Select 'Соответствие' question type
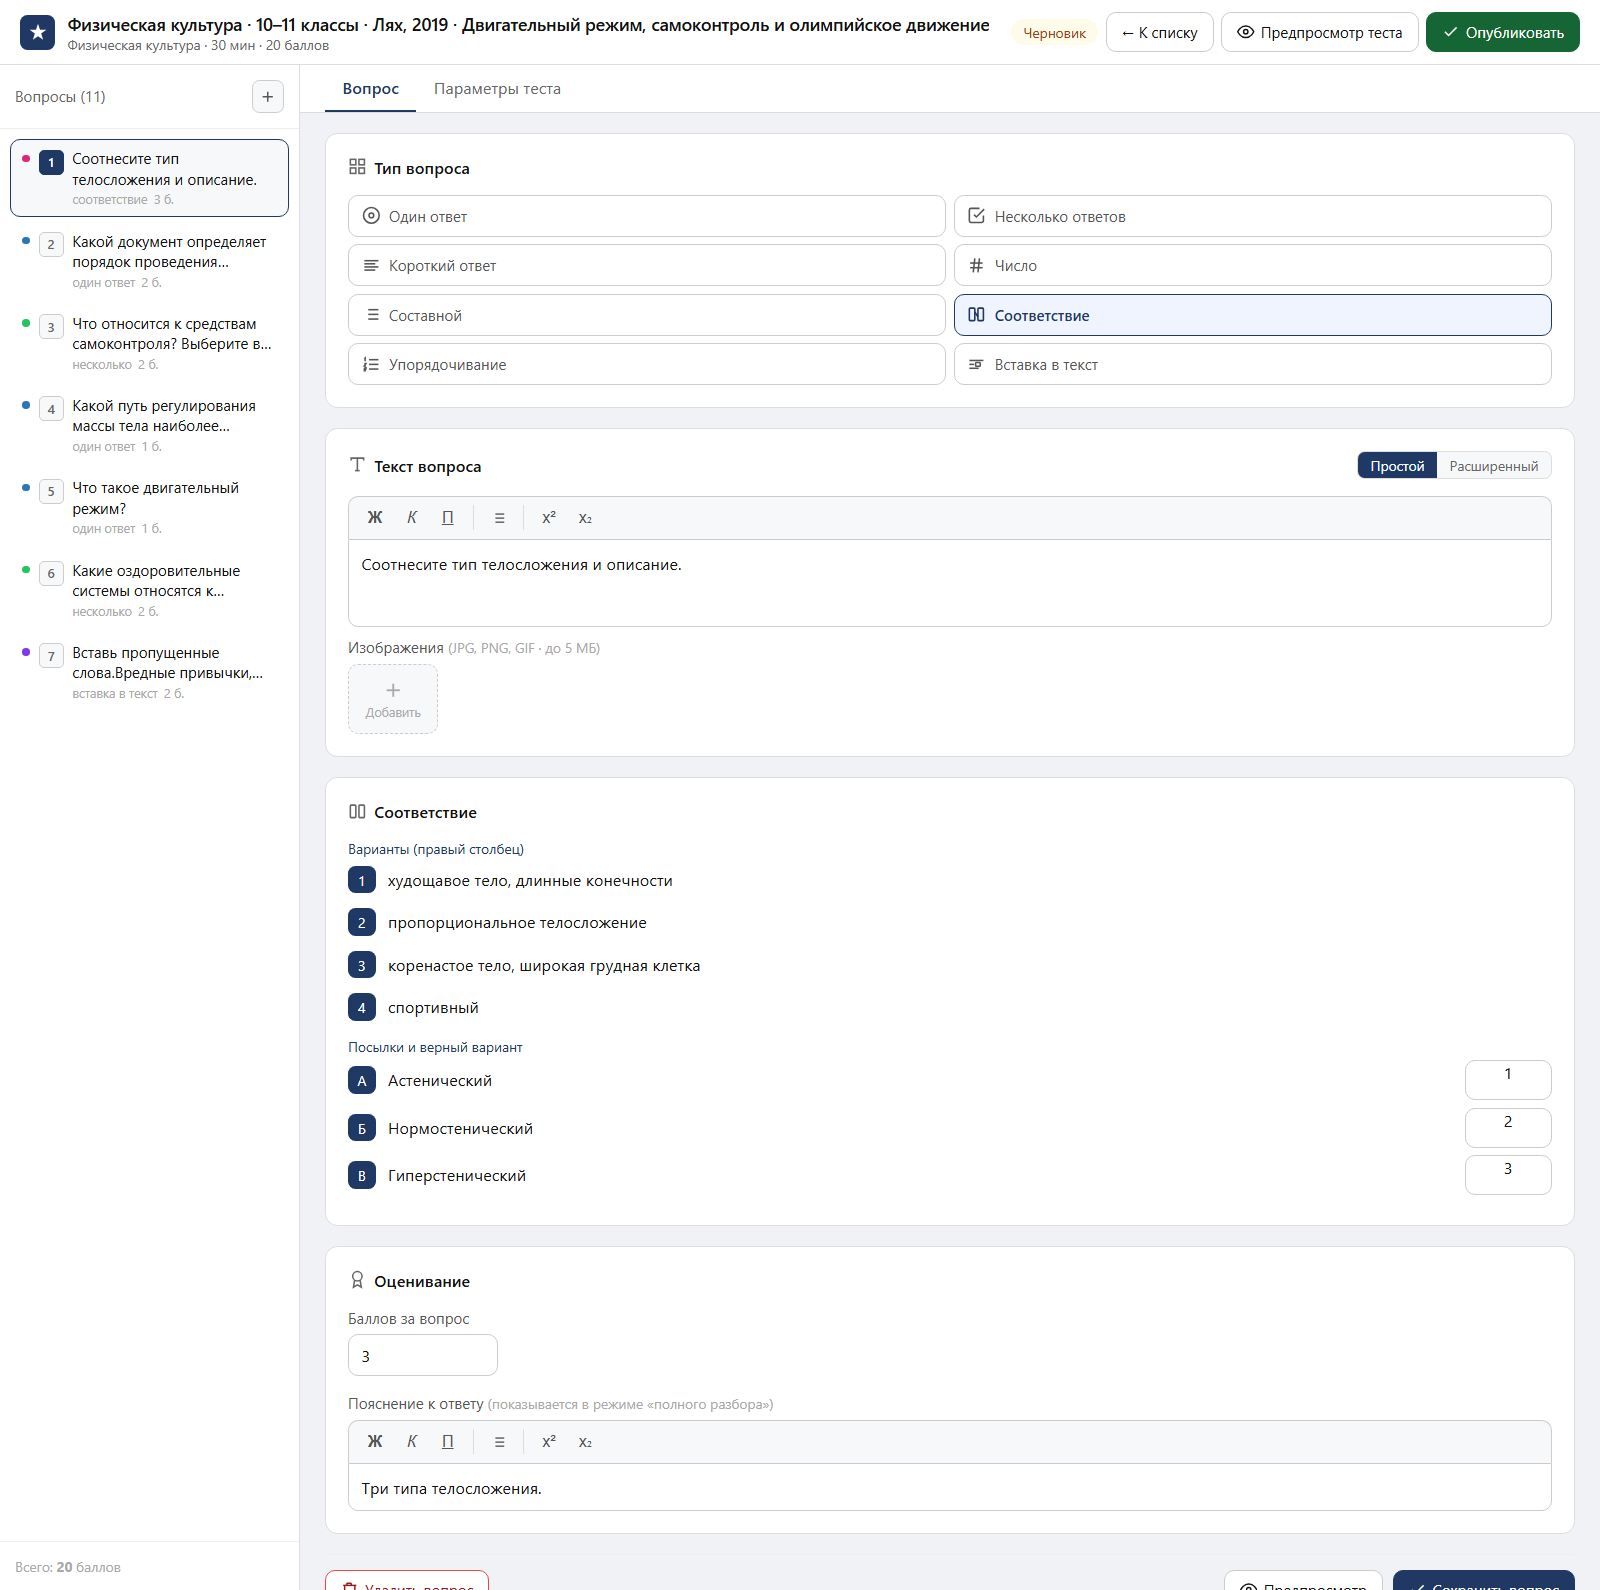 [x=1252, y=315]
